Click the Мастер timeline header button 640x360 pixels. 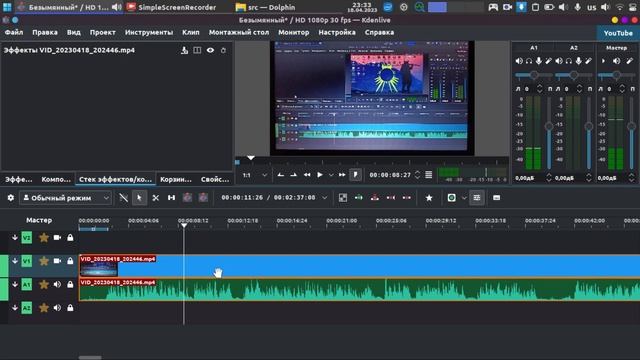click(x=39, y=220)
